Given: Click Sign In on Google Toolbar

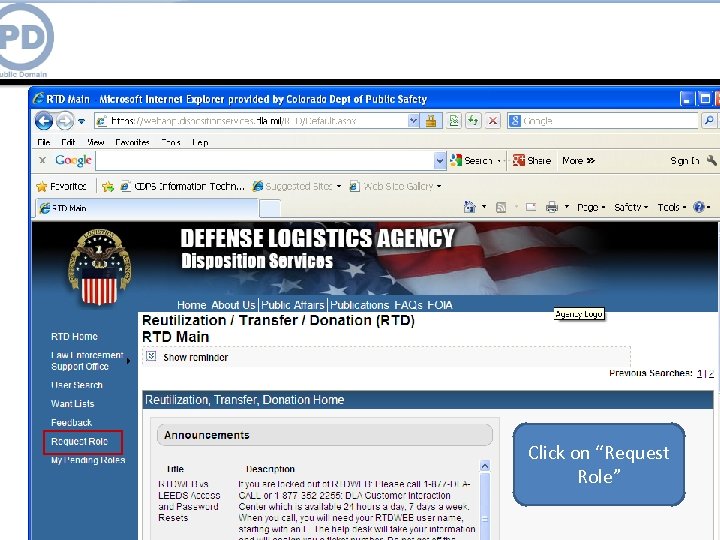Looking at the screenshot, I should coord(685,160).
